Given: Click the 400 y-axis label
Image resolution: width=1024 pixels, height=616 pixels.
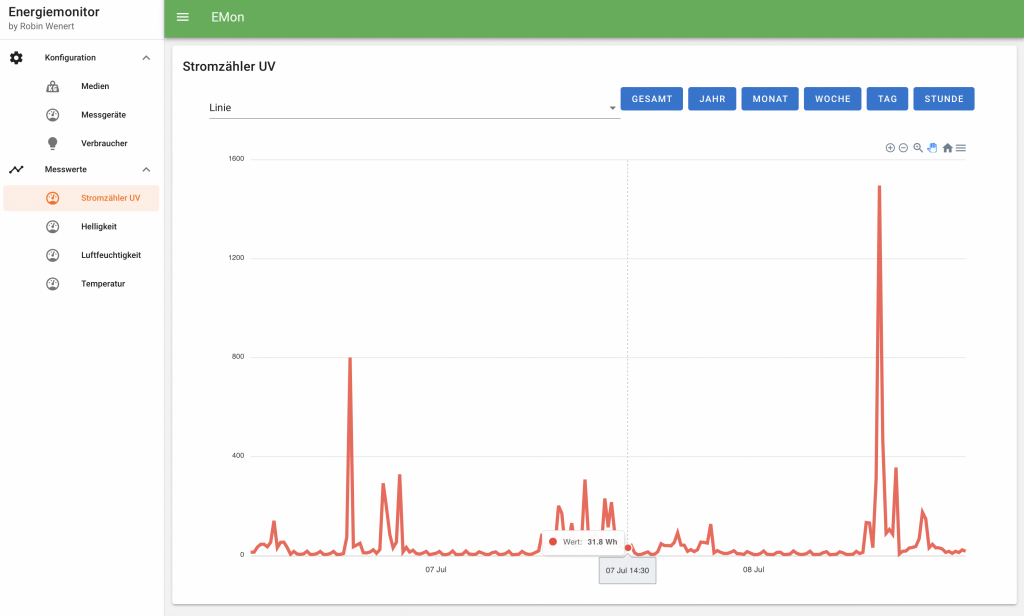Looking at the screenshot, I should (238, 456).
